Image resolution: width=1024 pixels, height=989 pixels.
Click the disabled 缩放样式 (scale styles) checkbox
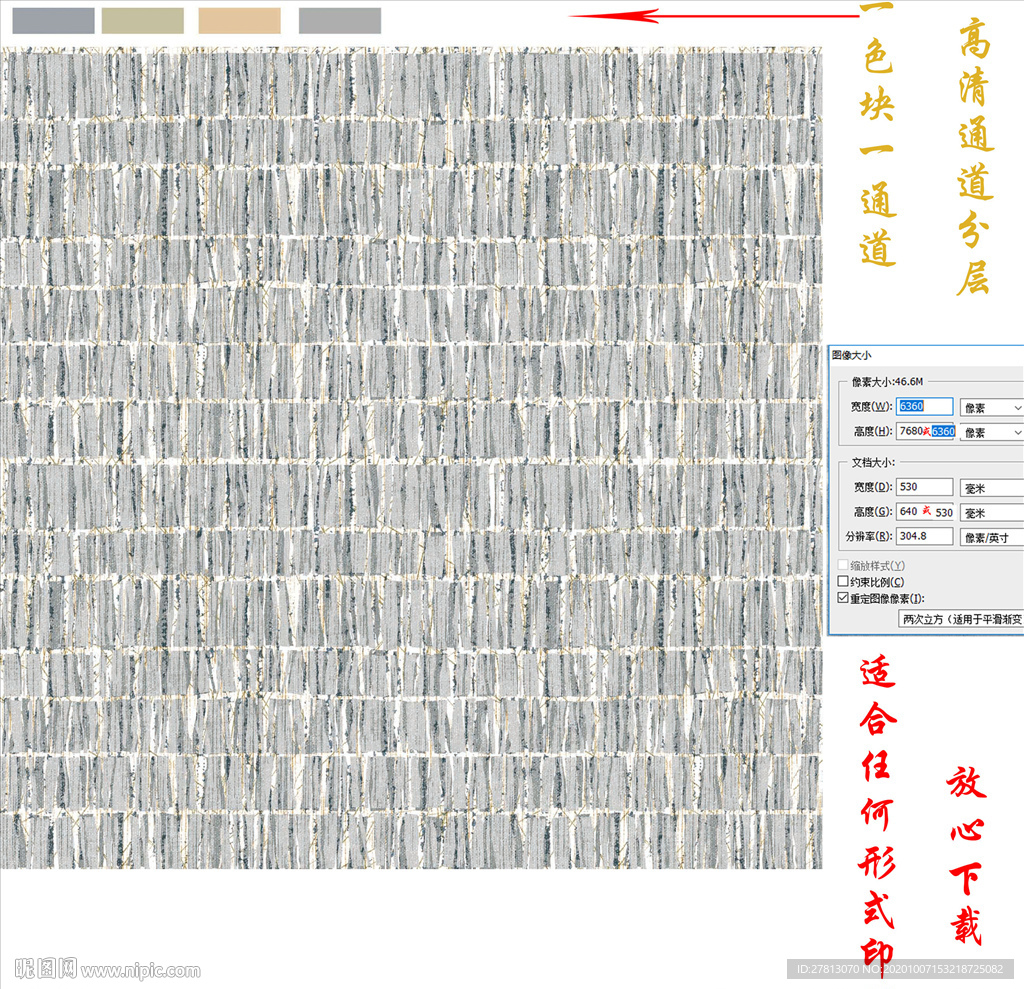point(842,566)
